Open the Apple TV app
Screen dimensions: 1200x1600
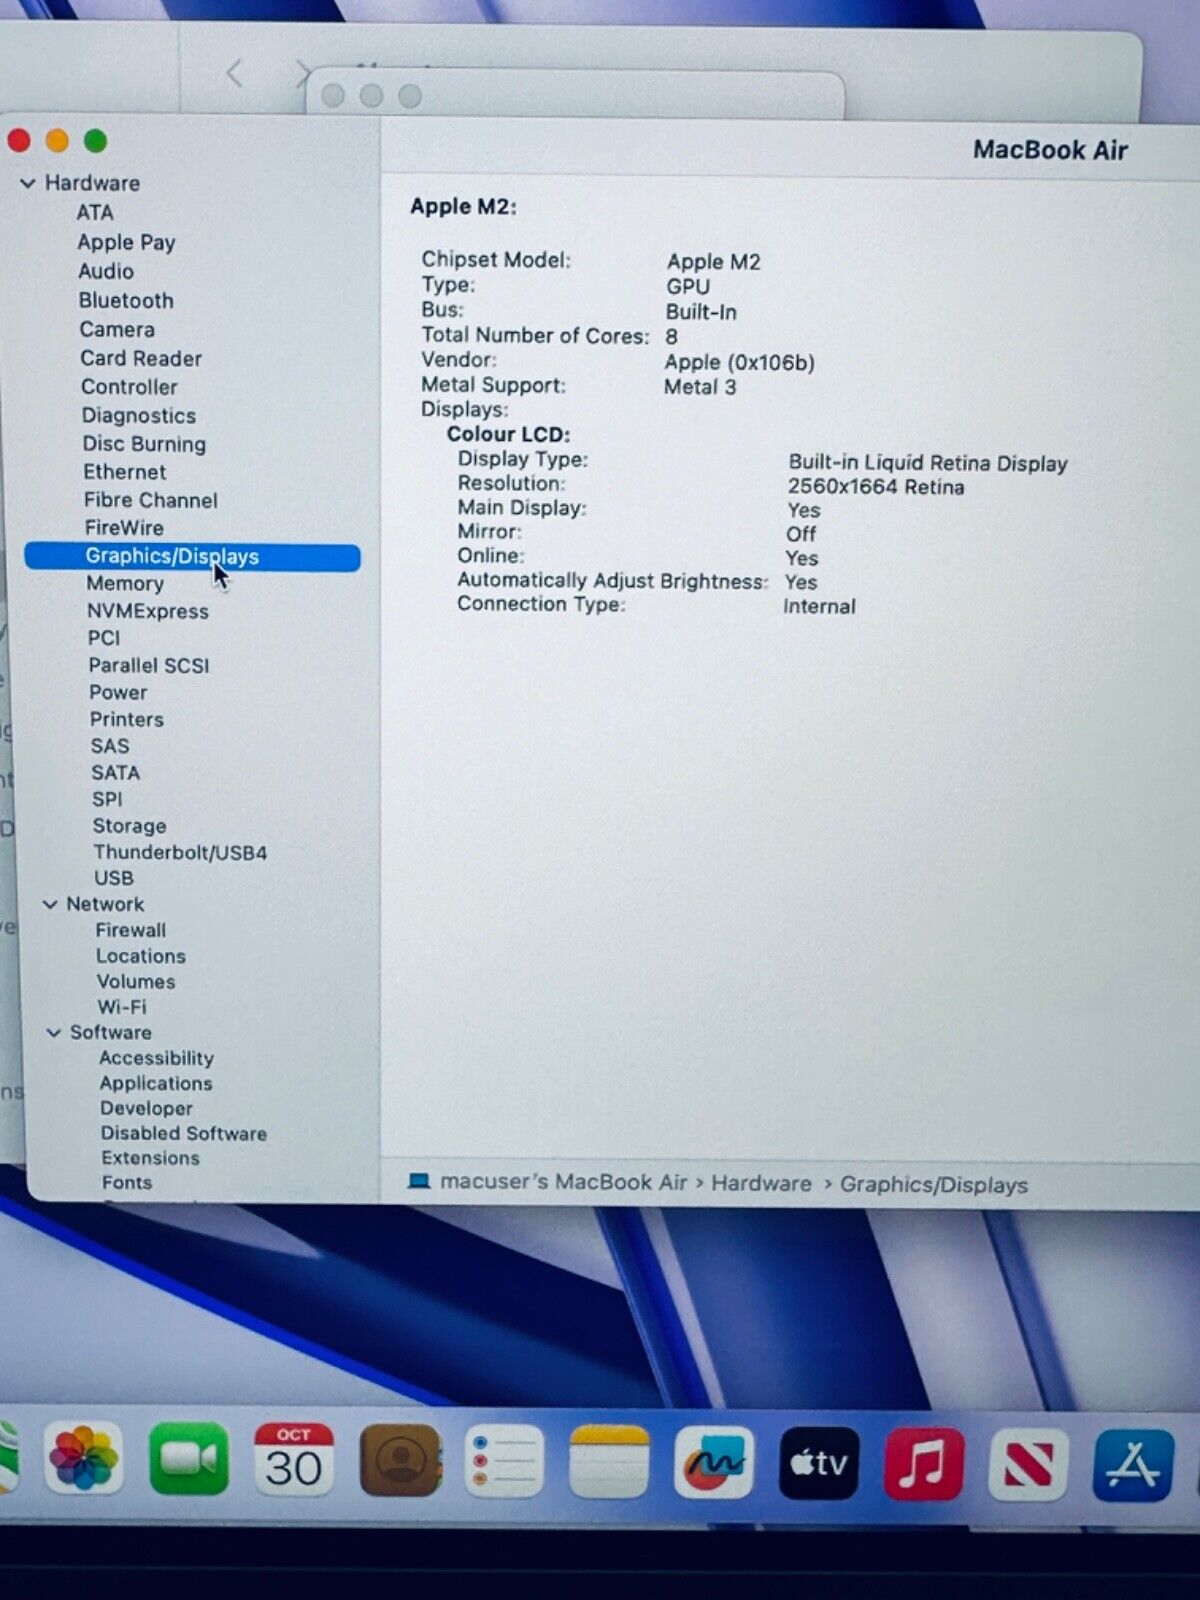click(x=819, y=1463)
